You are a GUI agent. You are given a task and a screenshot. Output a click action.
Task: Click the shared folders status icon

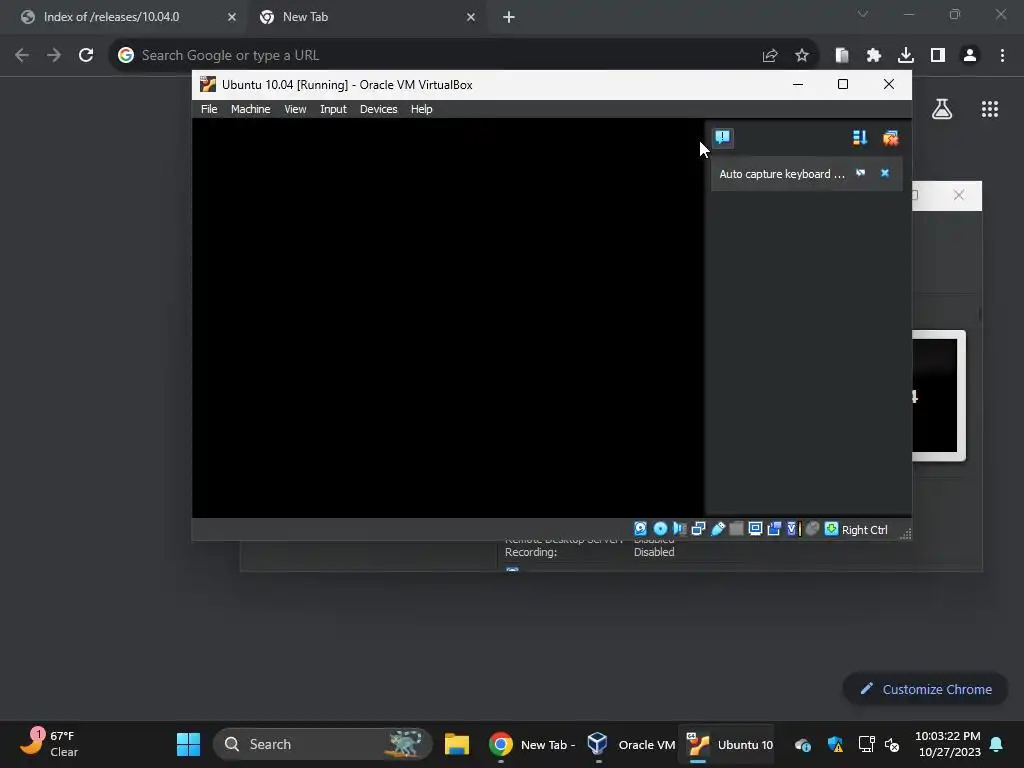[x=736, y=529]
